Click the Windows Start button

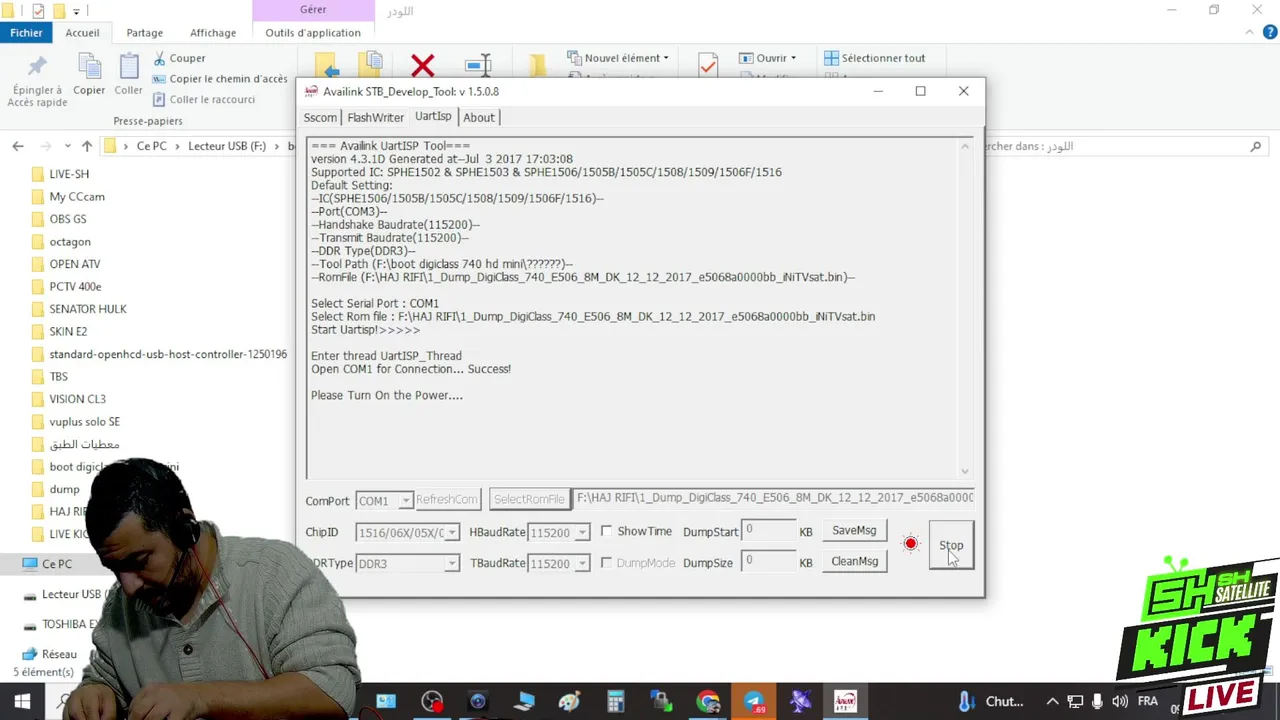click(22, 702)
